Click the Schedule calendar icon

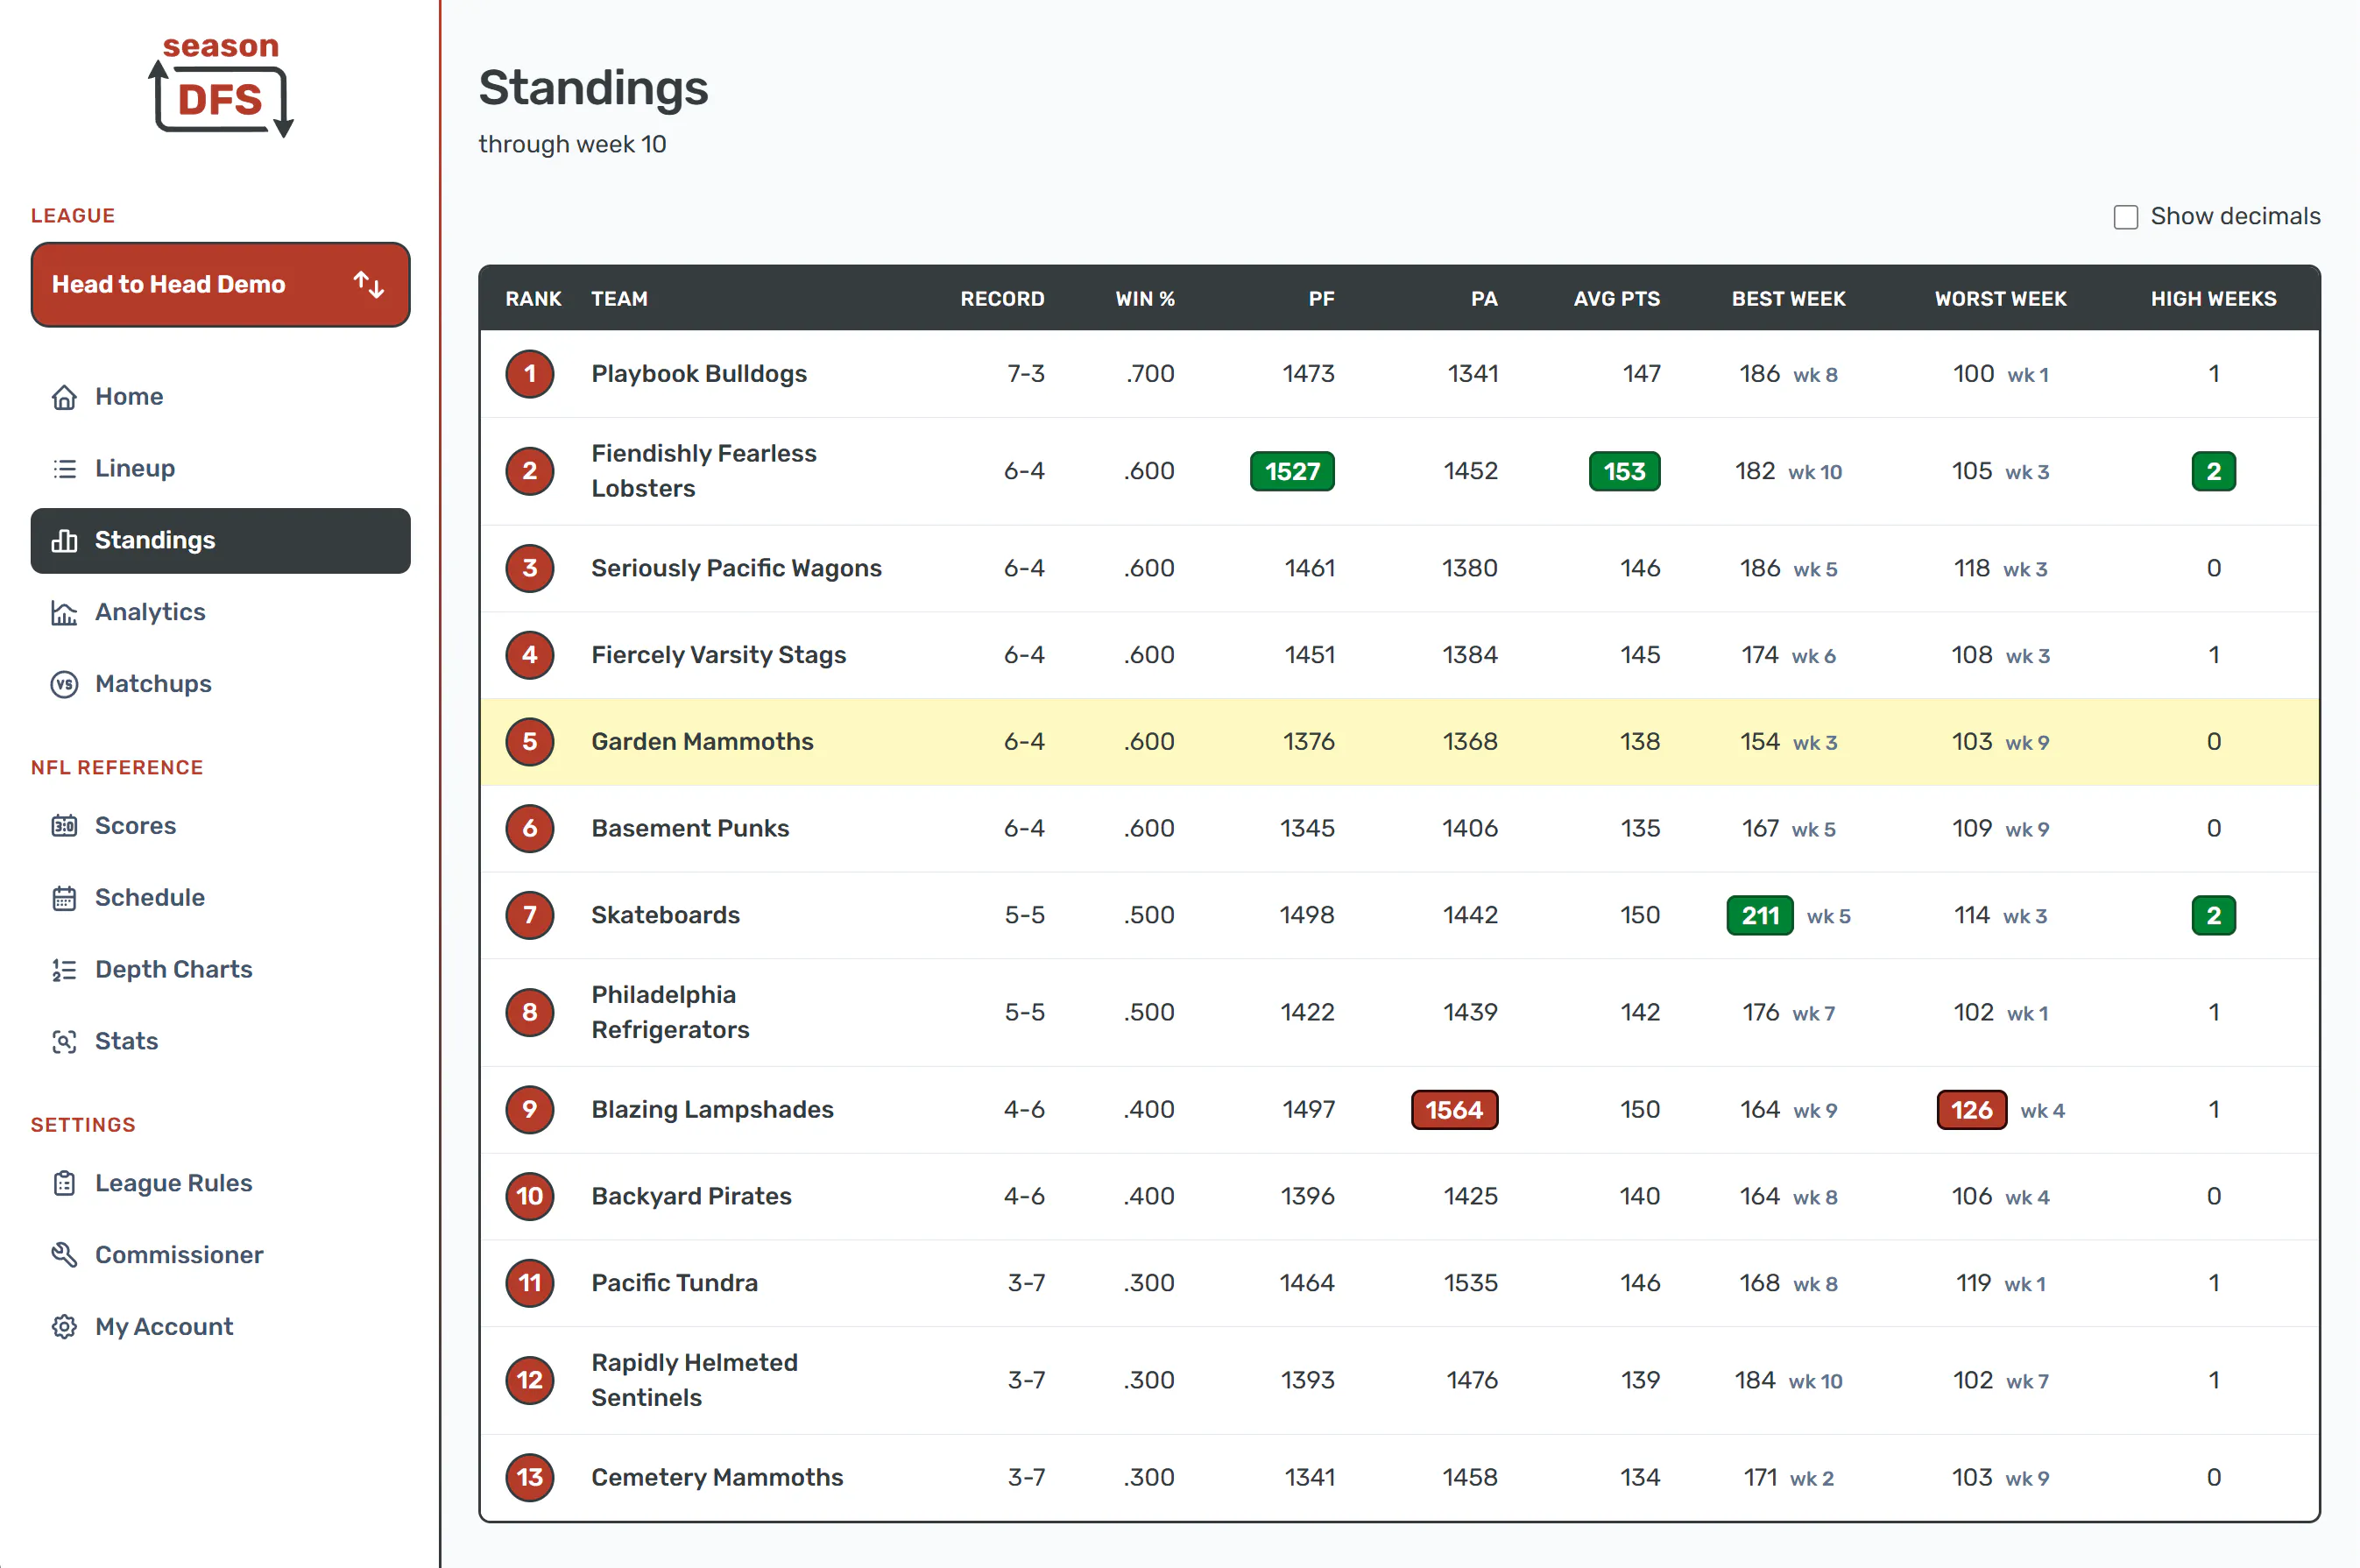(x=64, y=898)
